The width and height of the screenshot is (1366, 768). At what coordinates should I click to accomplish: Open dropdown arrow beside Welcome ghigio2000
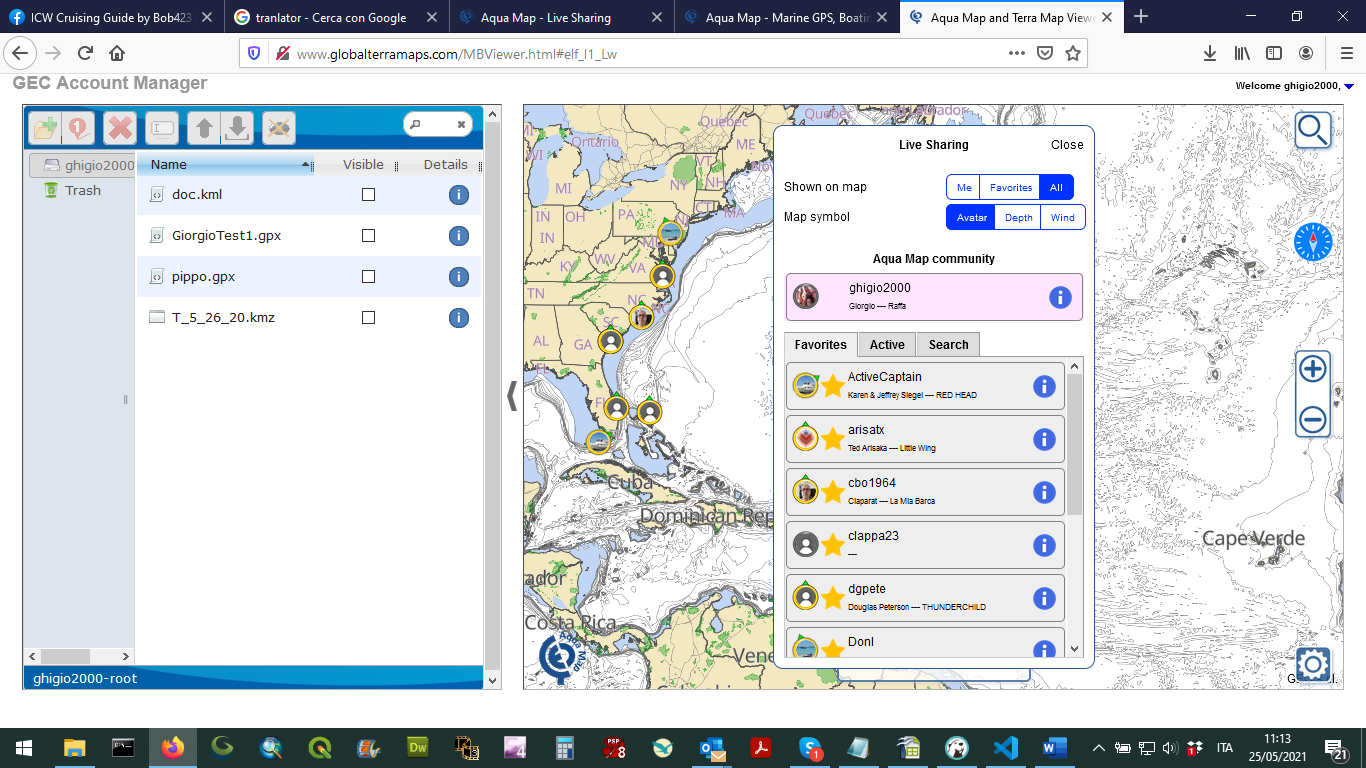tap(1349, 86)
